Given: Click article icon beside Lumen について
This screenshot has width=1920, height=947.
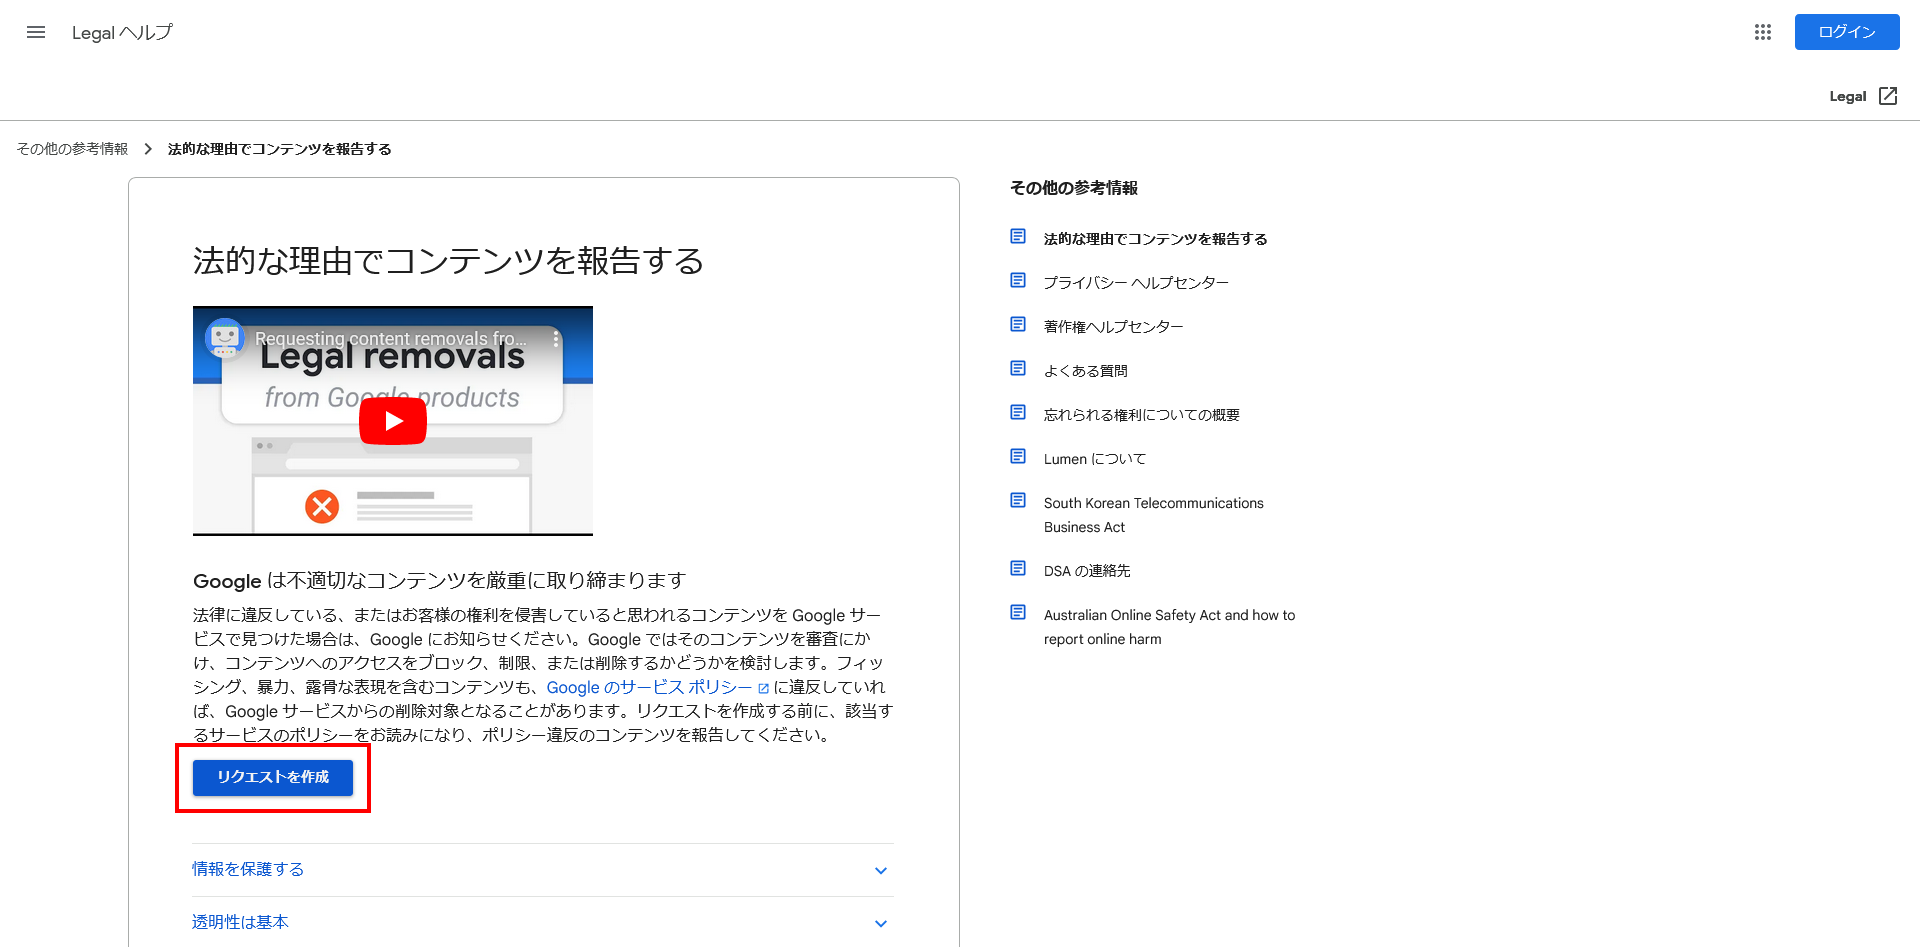Looking at the screenshot, I should 1018,457.
